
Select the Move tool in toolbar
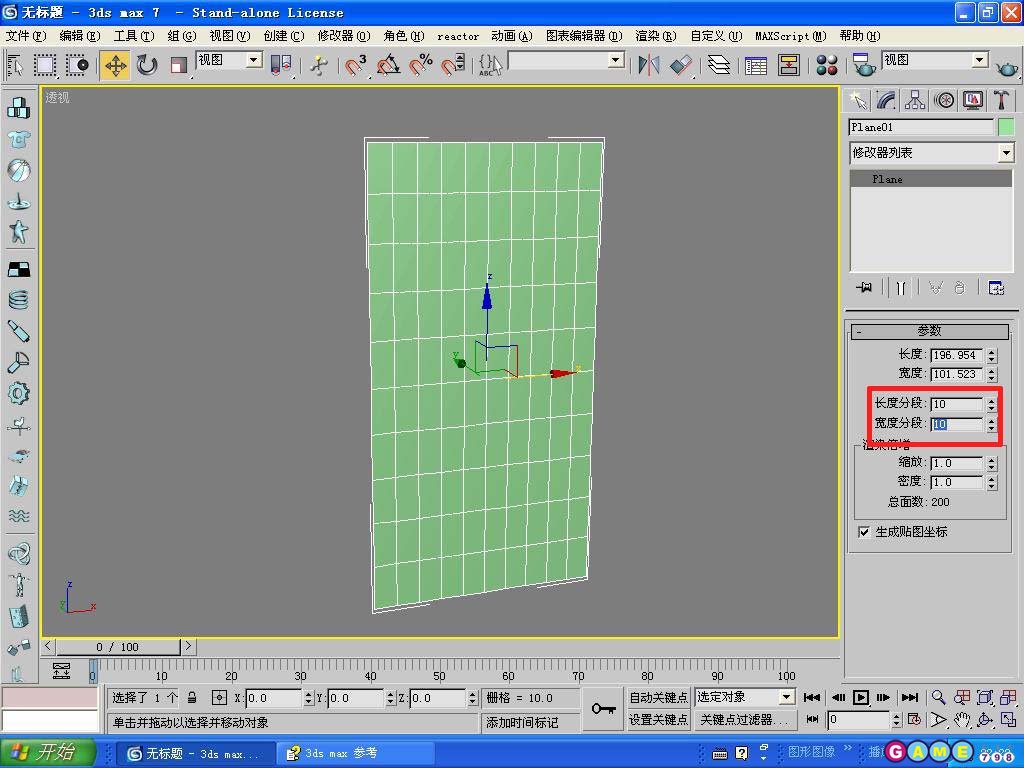115,66
